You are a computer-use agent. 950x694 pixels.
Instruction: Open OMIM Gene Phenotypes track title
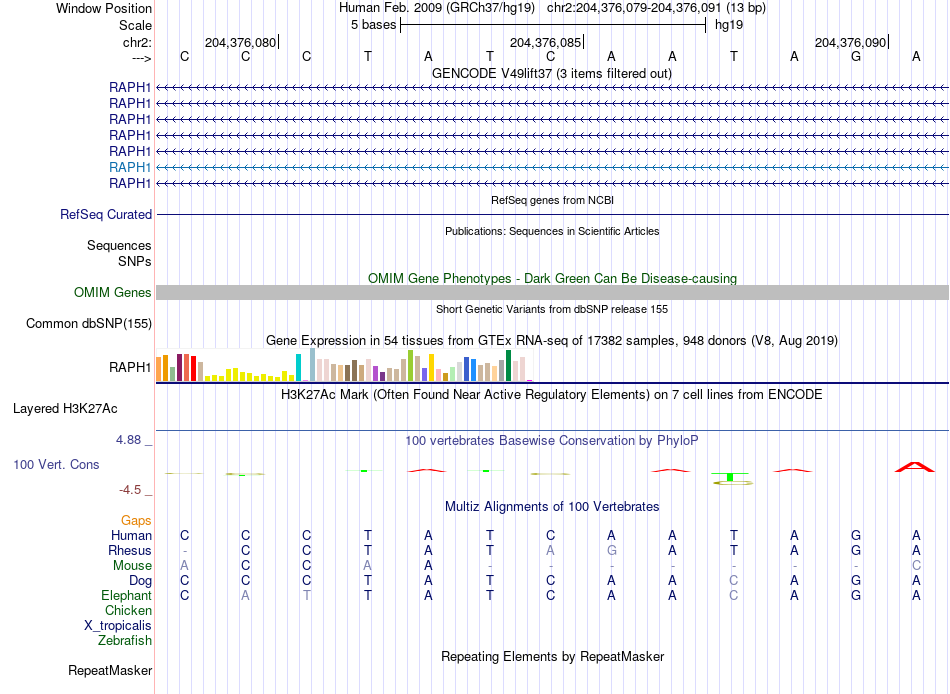(x=552, y=278)
